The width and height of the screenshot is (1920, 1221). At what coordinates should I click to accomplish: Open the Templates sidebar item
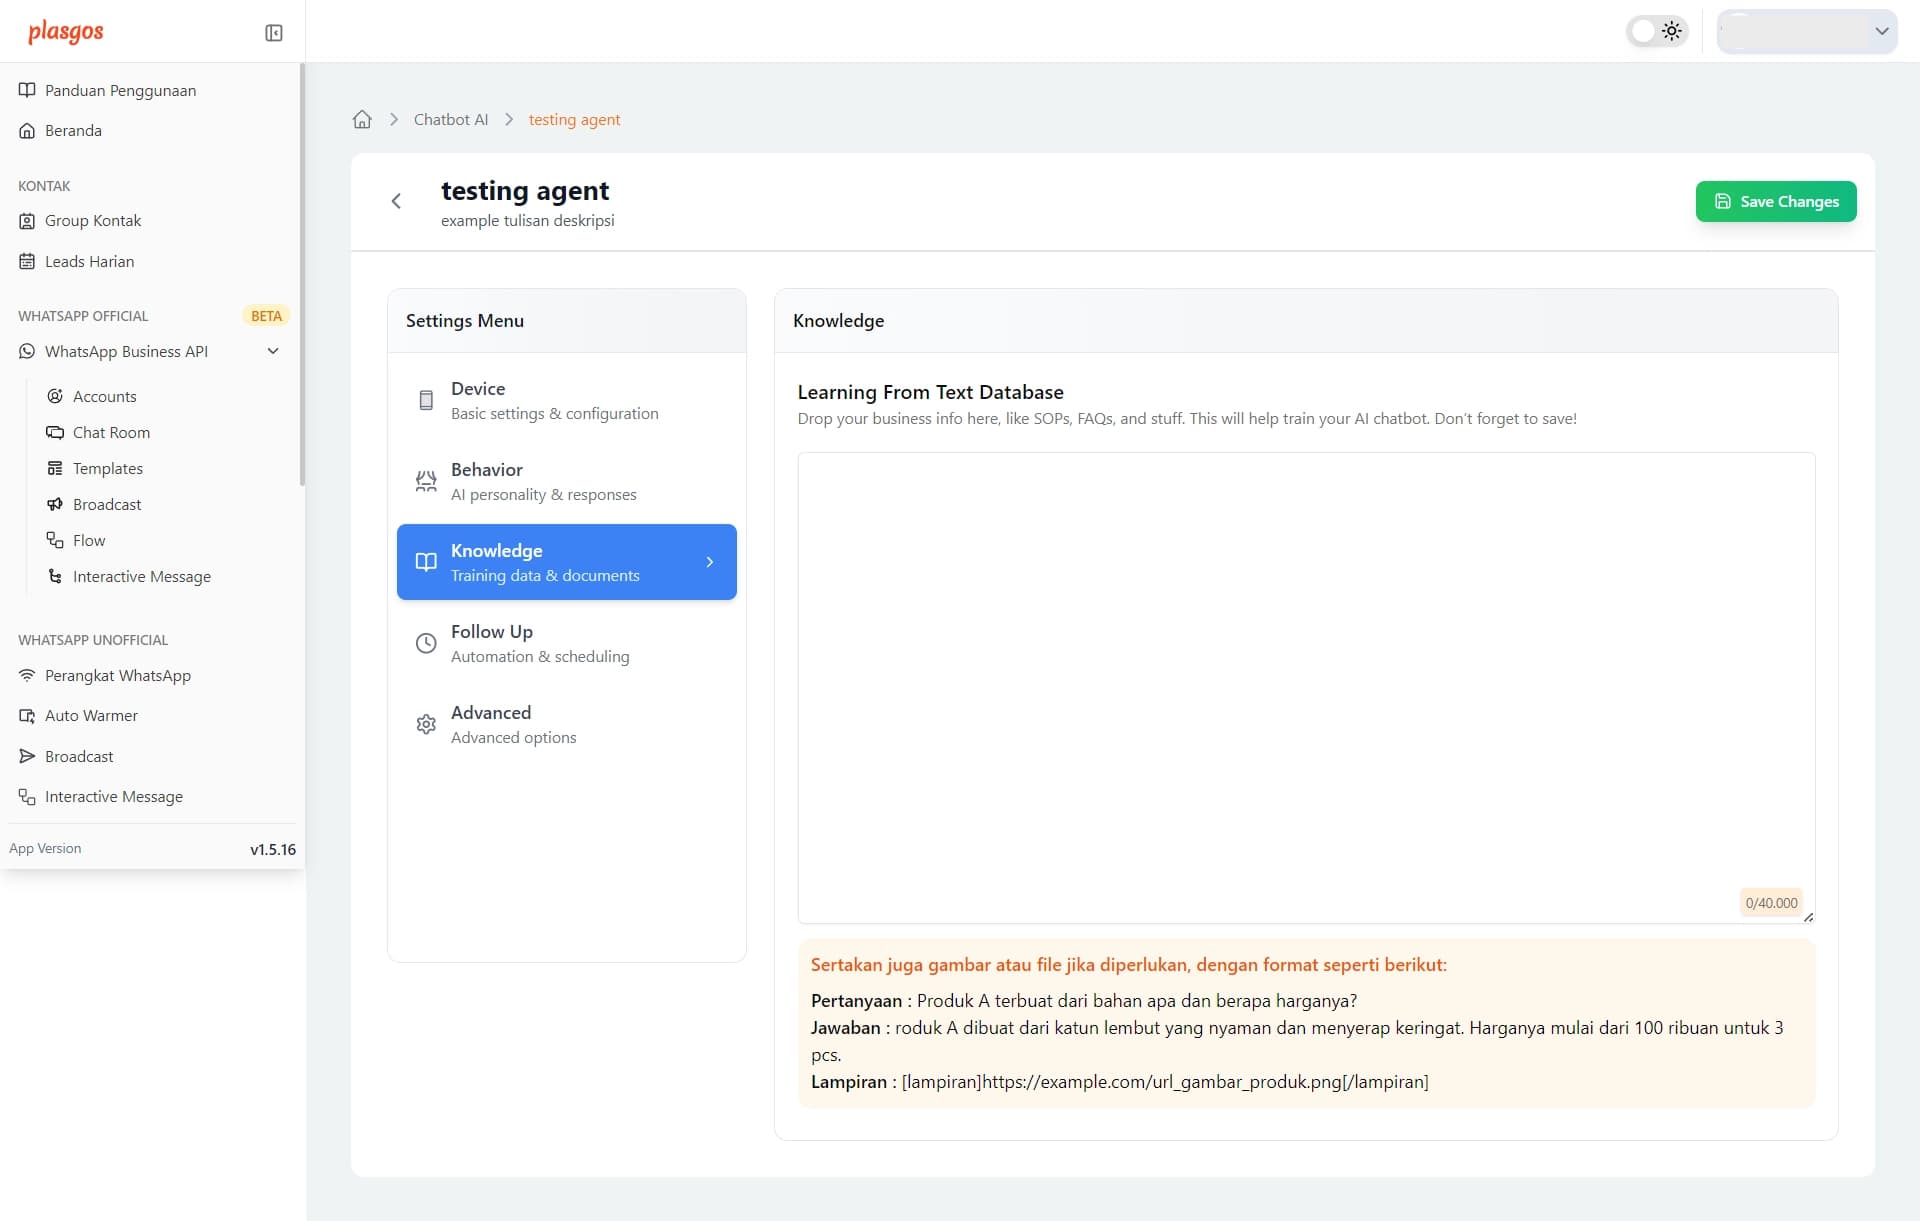107,468
